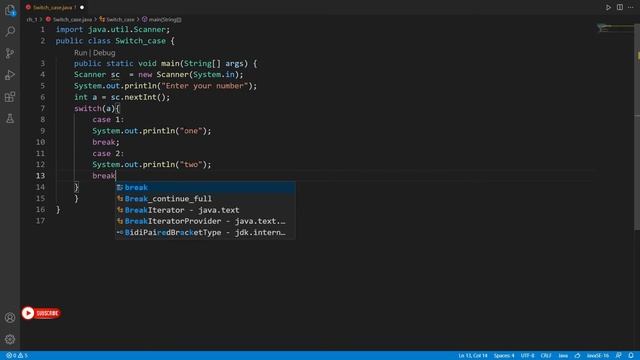Click the 'case 2:' label

[108, 153]
